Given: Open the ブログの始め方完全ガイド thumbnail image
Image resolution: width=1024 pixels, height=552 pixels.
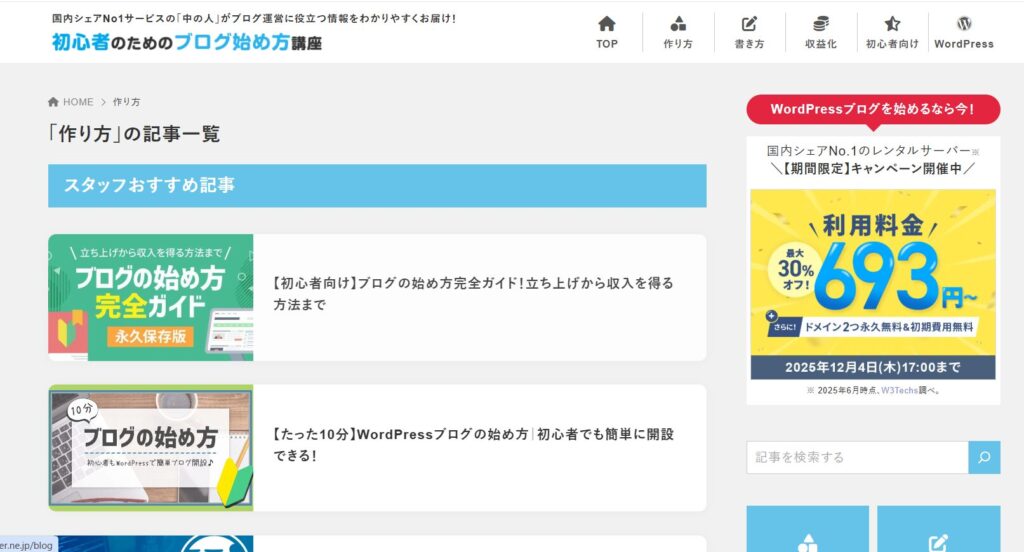Looking at the screenshot, I should (150, 297).
